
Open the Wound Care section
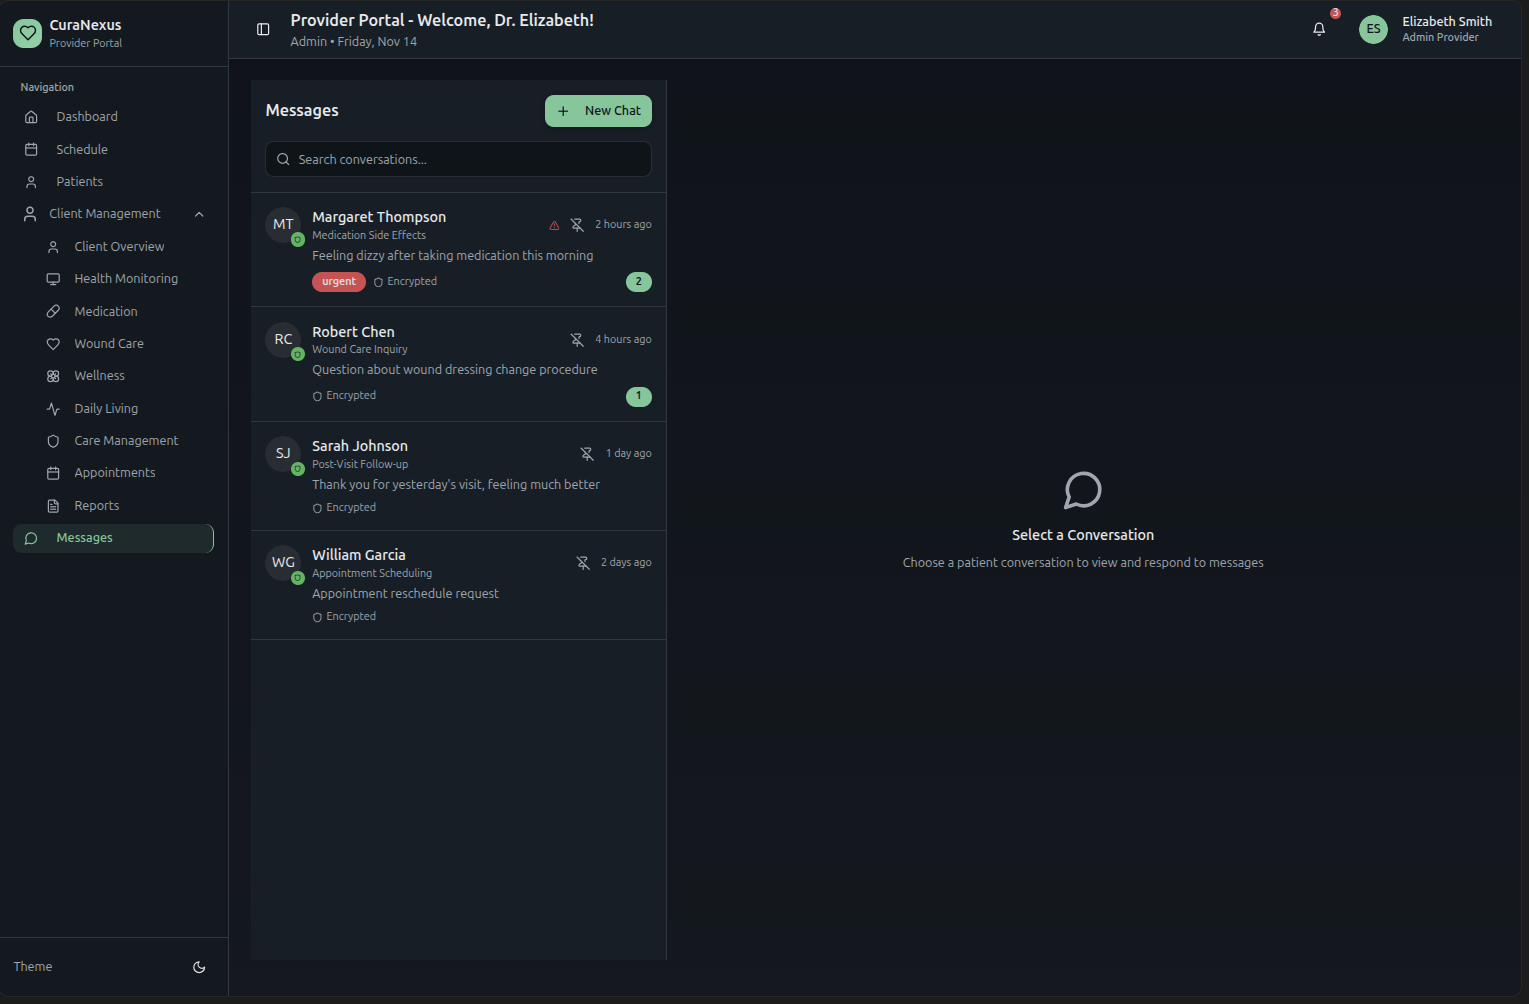click(x=109, y=344)
